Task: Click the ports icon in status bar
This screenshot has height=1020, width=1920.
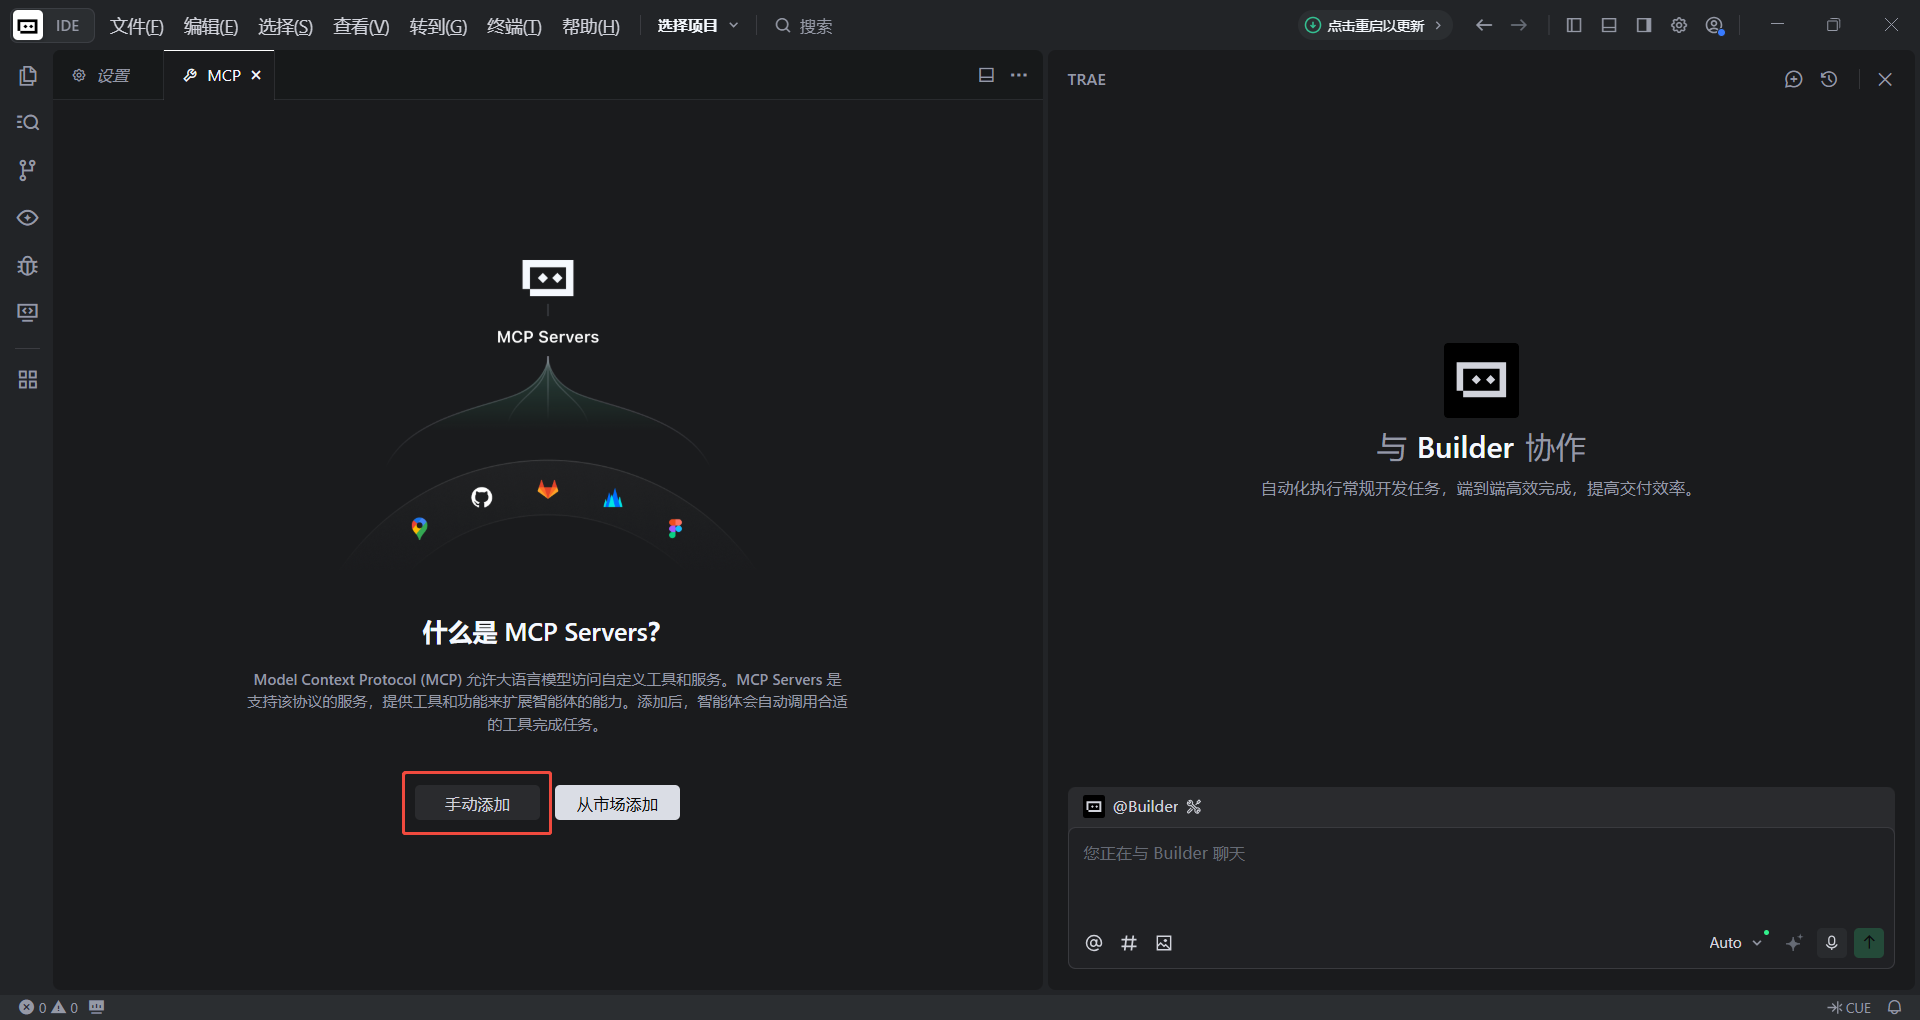Action: 96,1007
